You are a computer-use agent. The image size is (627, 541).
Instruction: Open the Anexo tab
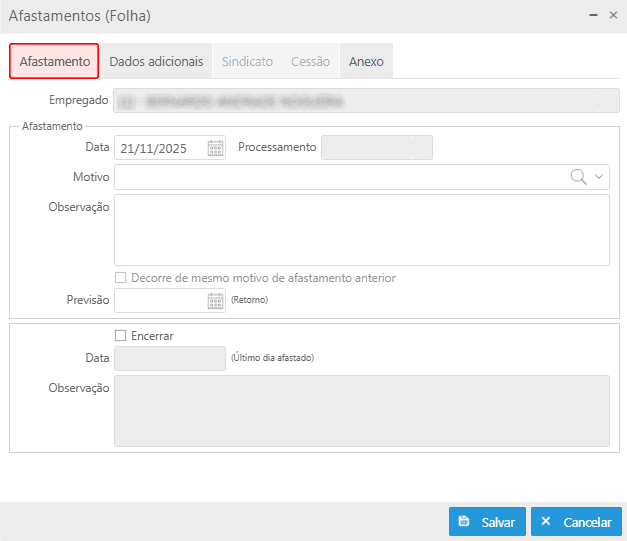(366, 61)
